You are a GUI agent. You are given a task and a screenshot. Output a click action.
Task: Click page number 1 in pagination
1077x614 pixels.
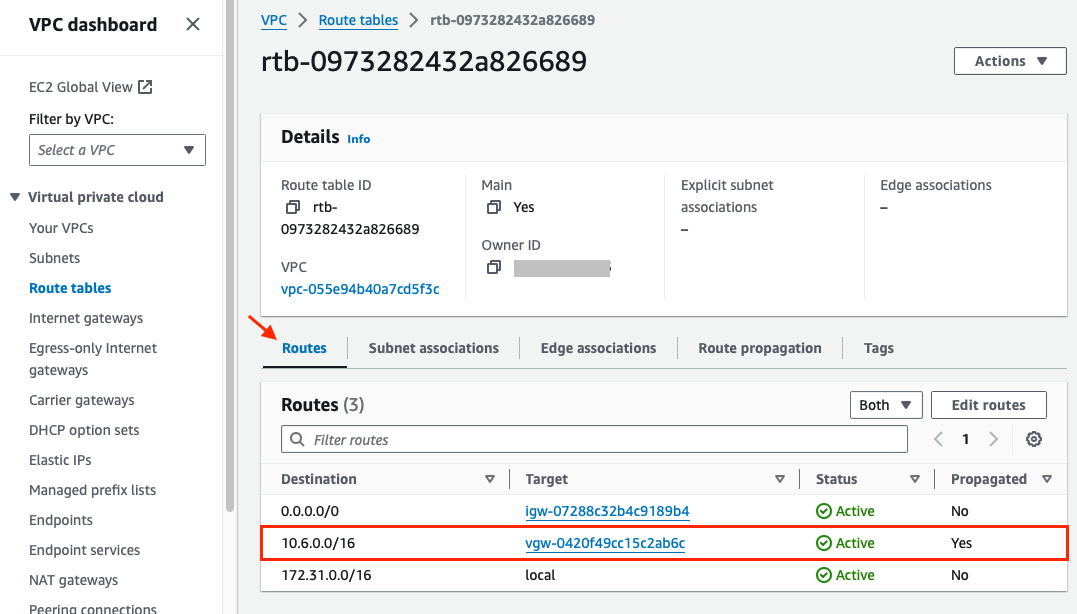click(x=966, y=439)
